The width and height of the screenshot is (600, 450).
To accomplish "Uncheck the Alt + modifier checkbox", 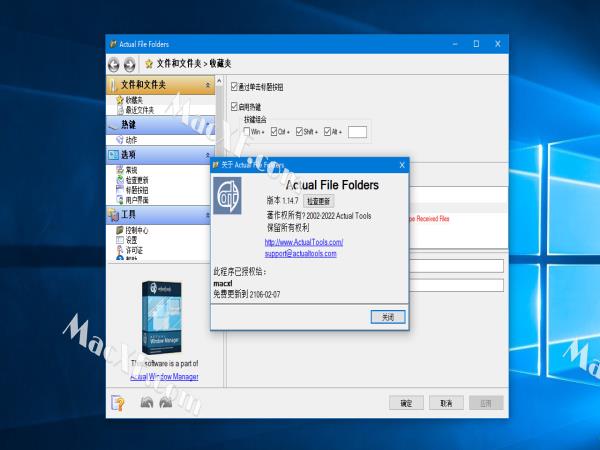I will 328,131.
